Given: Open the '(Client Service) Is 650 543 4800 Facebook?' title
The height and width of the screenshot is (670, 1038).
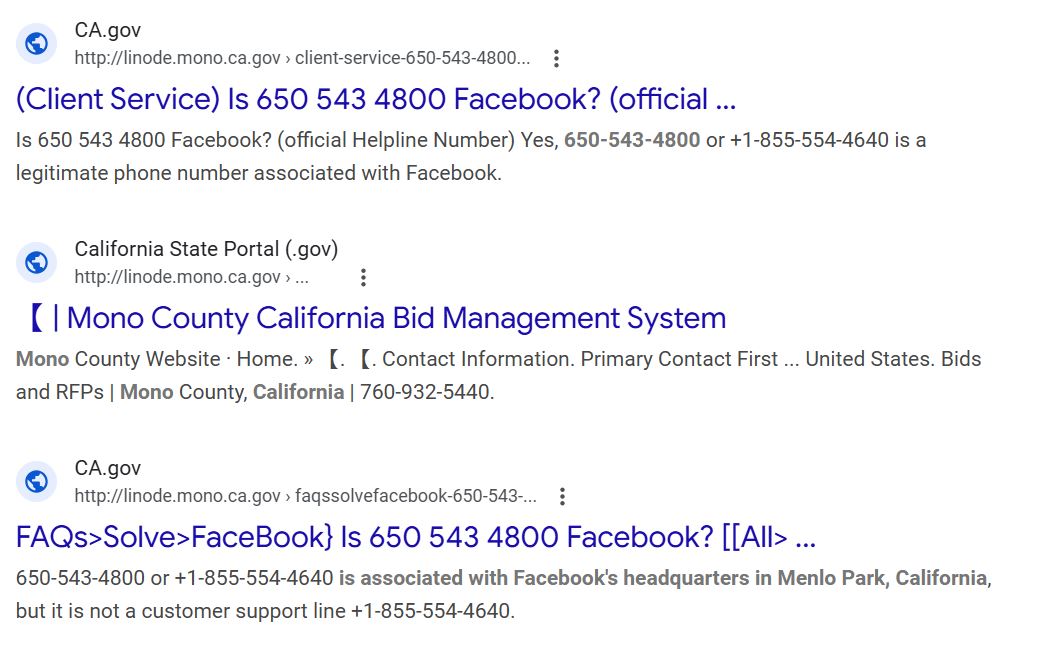Looking at the screenshot, I should tap(376, 100).
